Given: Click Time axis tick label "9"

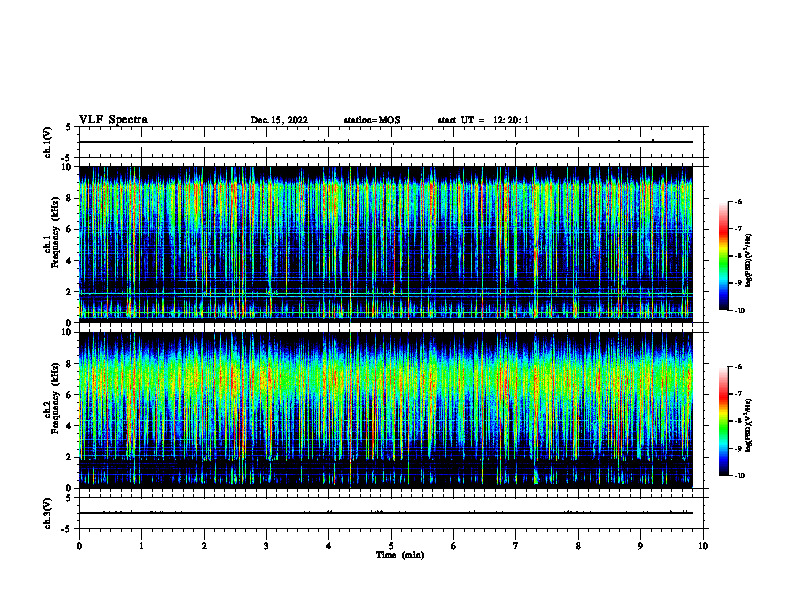Looking at the screenshot, I should (x=640, y=546).
